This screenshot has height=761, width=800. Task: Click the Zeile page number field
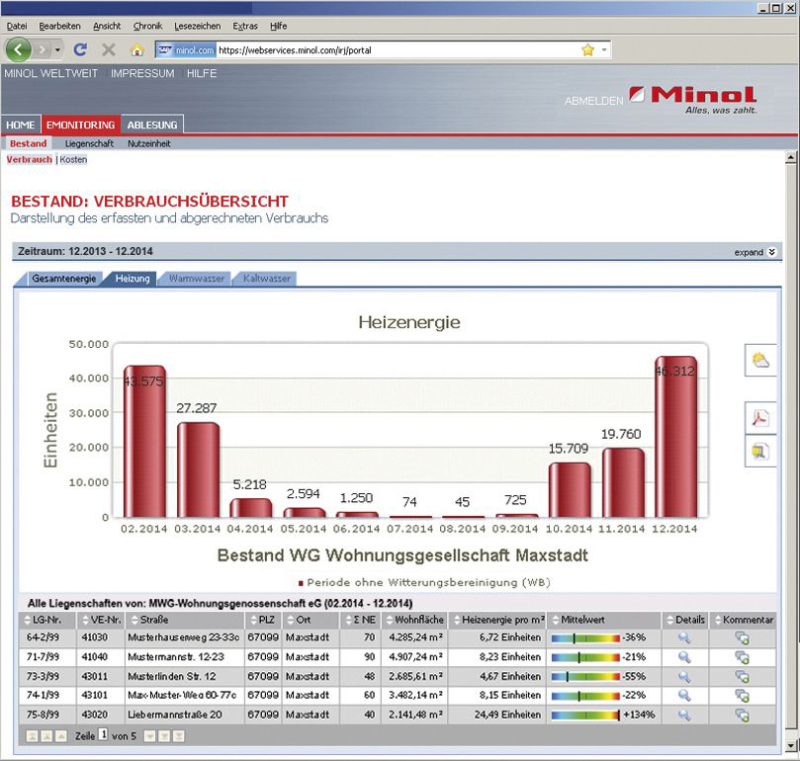tap(103, 735)
